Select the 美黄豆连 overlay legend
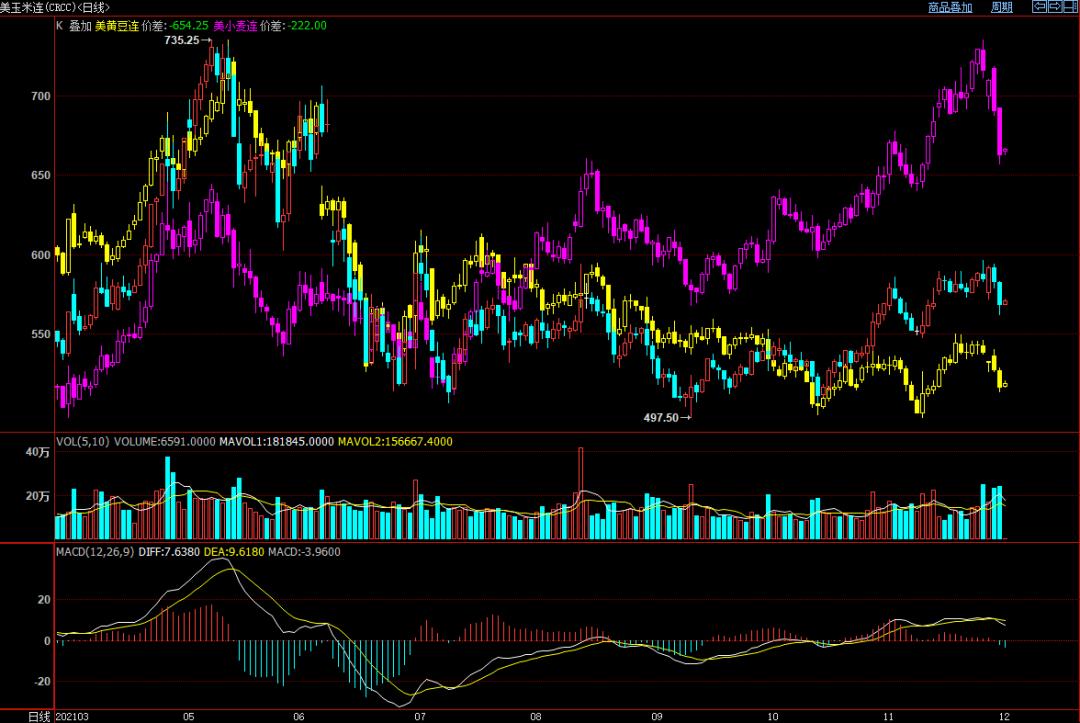This screenshot has width=1080, height=723. [x=116, y=25]
